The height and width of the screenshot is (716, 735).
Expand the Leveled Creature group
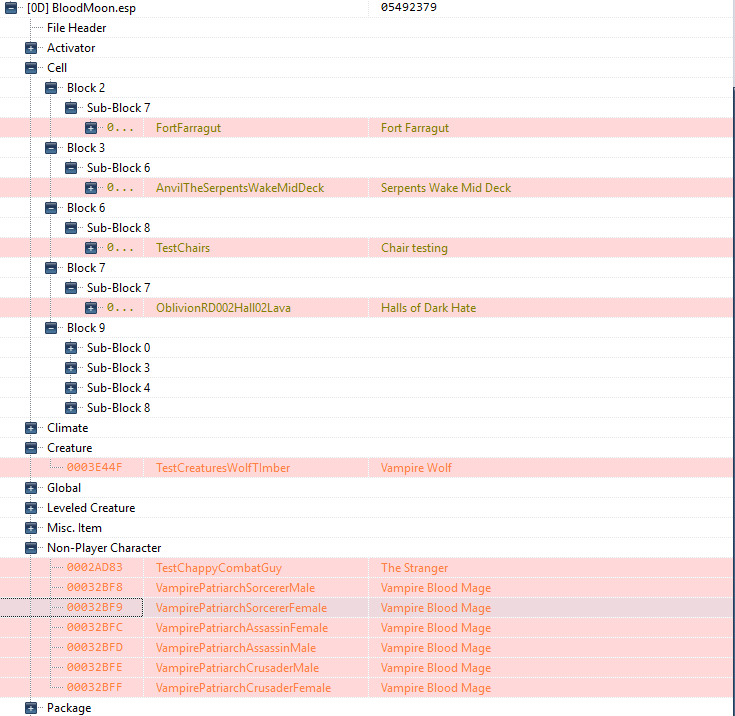[30, 508]
